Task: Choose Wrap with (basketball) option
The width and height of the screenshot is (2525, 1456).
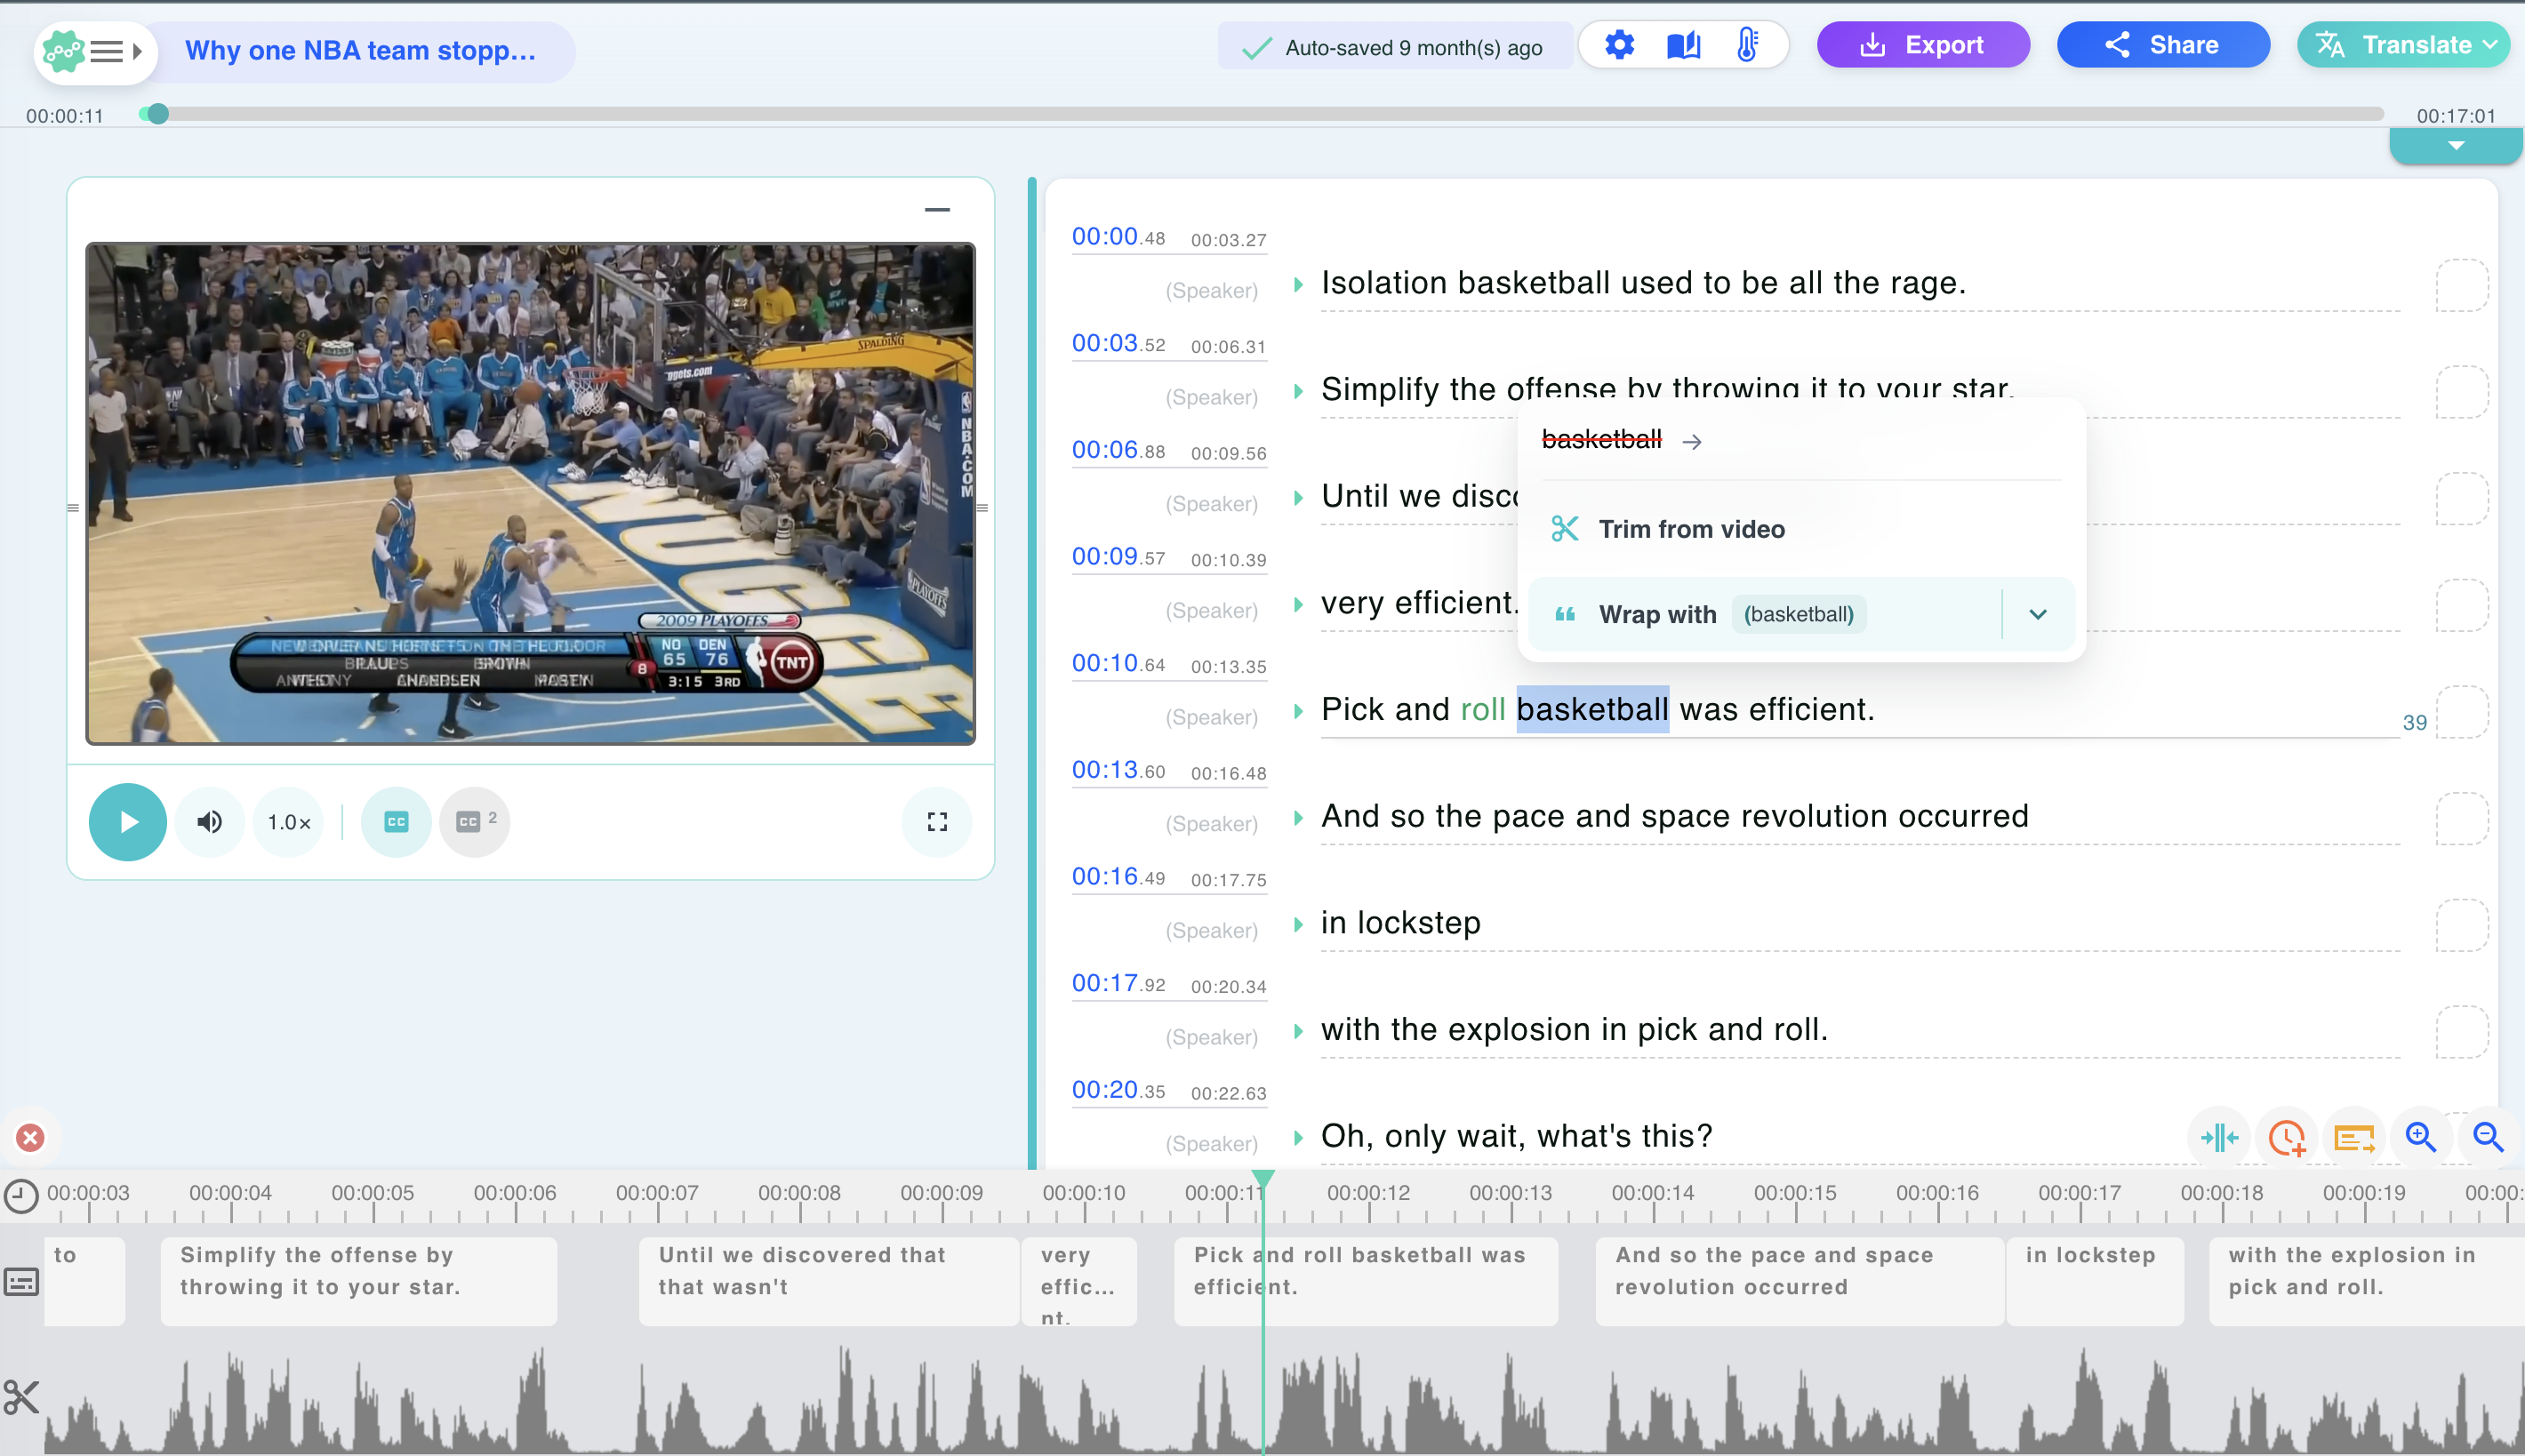Action: pos(1766,614)
